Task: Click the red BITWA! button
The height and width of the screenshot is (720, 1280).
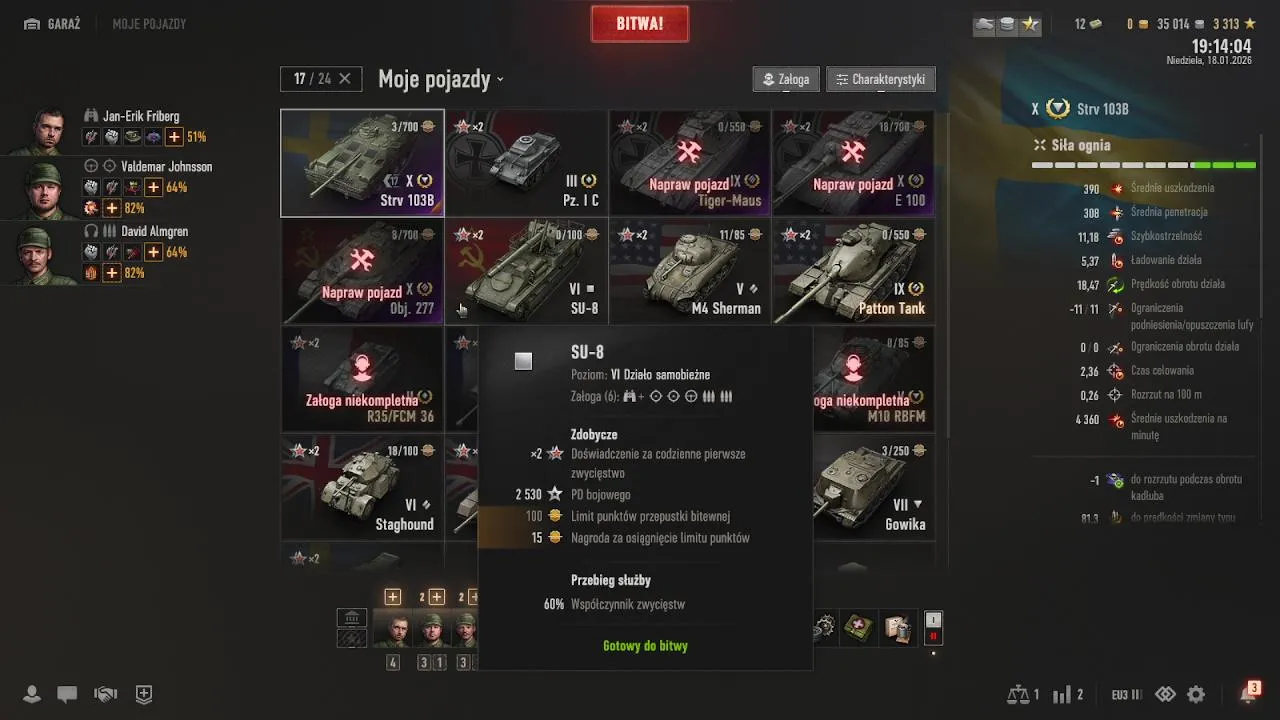Action: pyautogui.click(x=640, y=24)
